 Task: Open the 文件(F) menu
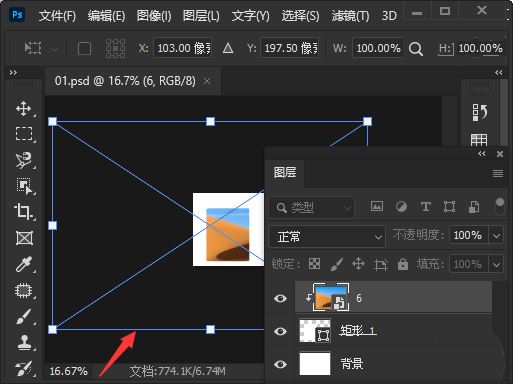[x=57, y=16]
